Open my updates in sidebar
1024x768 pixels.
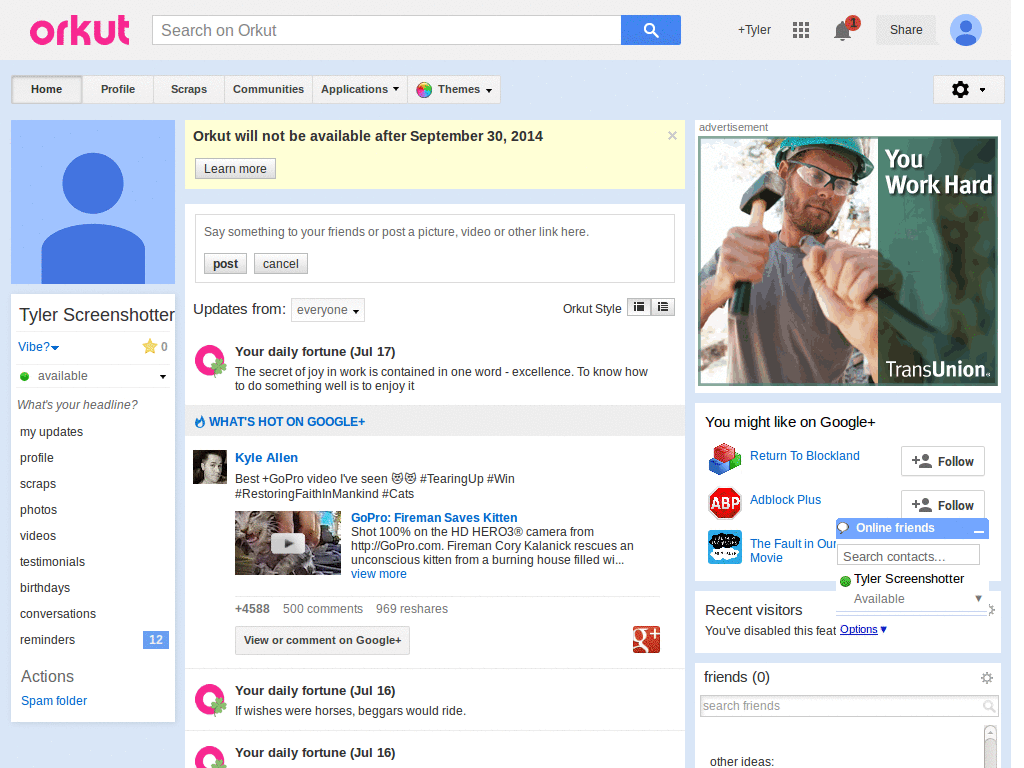(52, 432)
